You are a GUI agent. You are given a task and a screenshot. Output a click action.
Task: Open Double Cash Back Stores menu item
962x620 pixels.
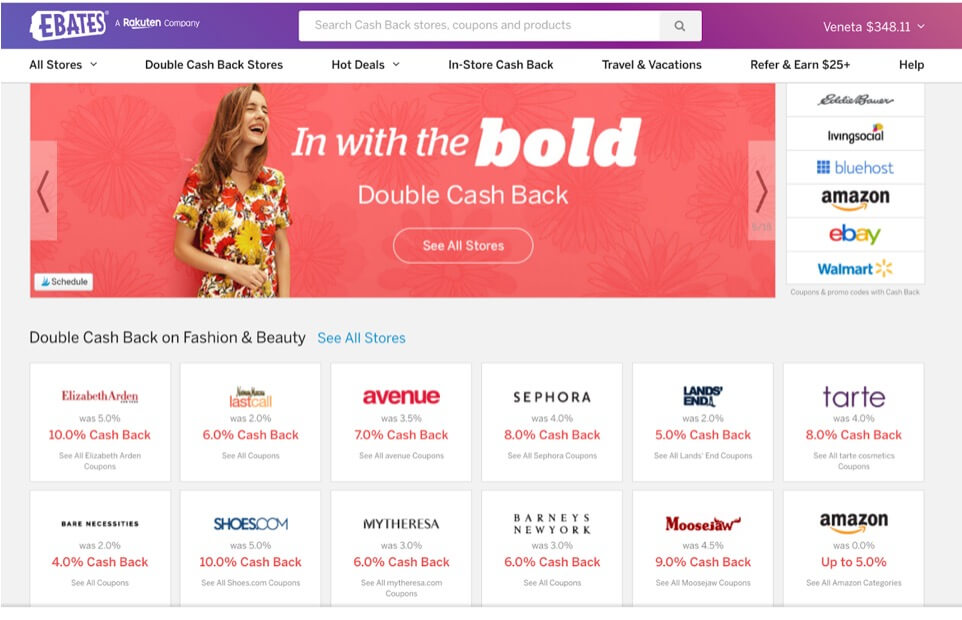[214, 64]
